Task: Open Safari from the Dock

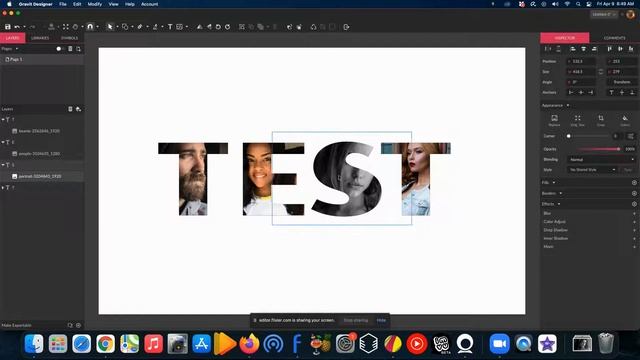Action: (82, 344)
